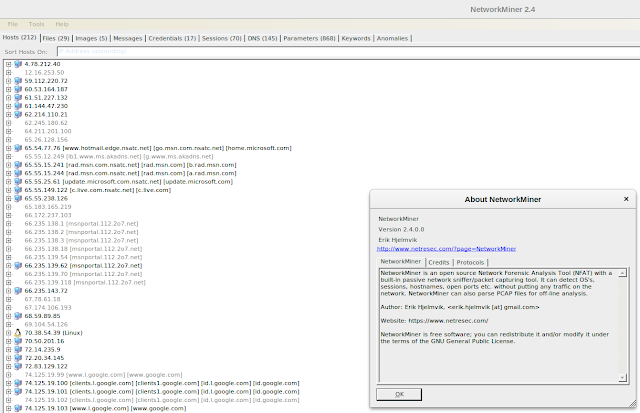Open the Keywords tab
Viewport: 640px width, 413px height.
click(x=356, y=38)
